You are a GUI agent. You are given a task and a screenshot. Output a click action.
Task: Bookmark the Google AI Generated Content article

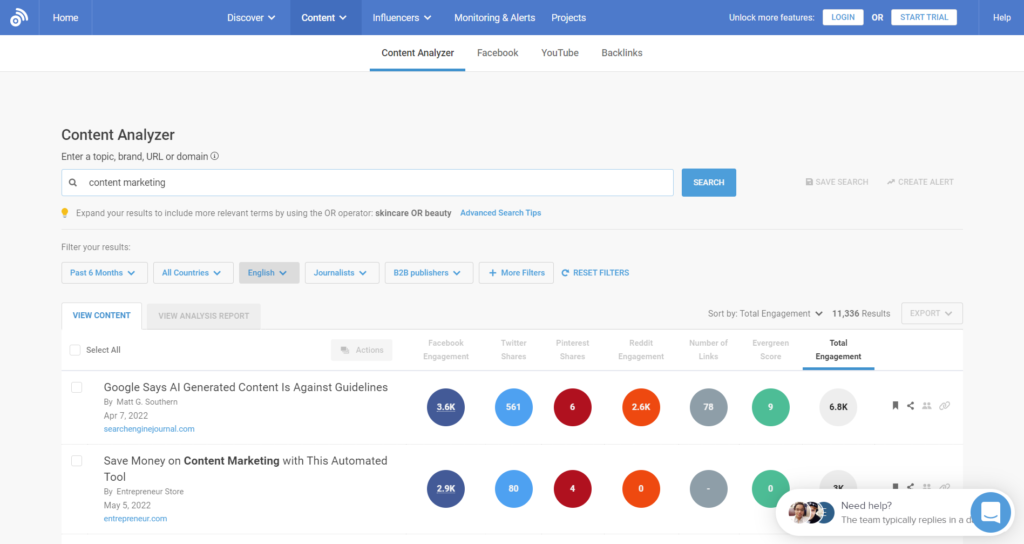coord(895,406)
